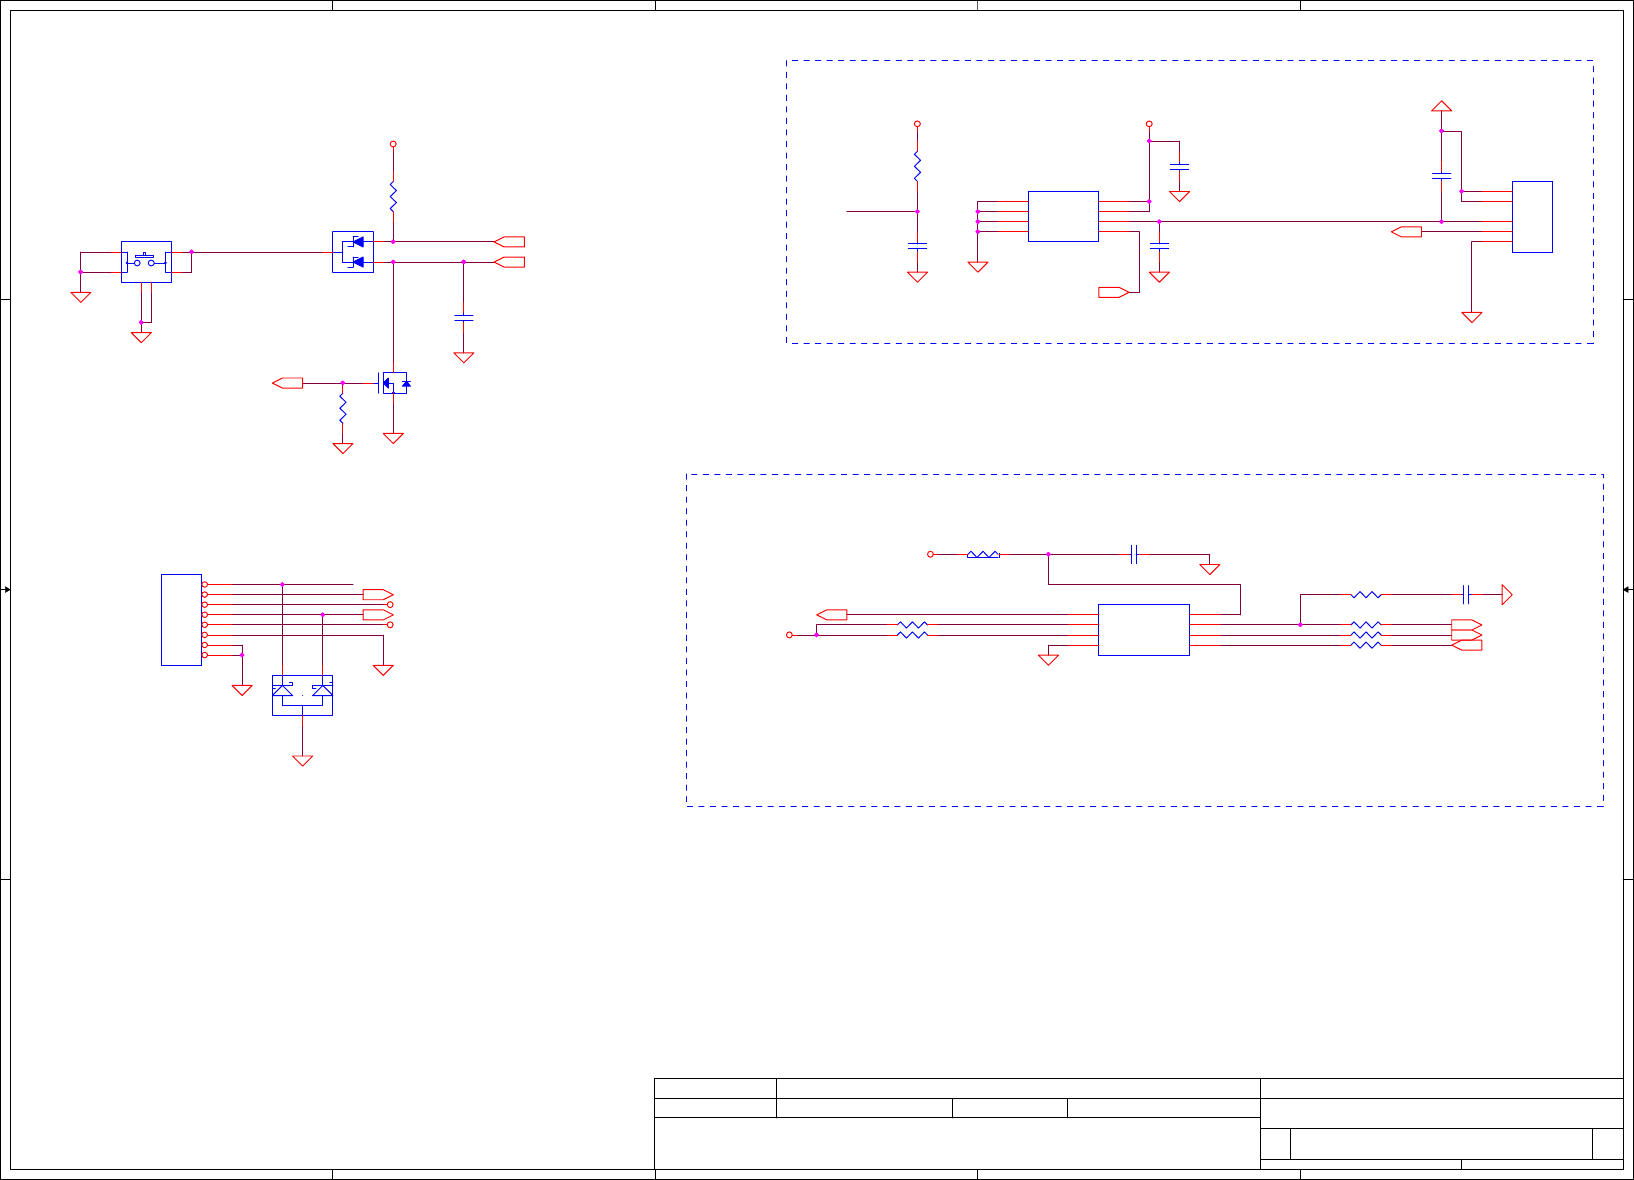This screenshot has height=1180, width=1634.
Task: Click the capacitor right of the dual-diode package
Action: pyautogui.click(x=463, y=318)
